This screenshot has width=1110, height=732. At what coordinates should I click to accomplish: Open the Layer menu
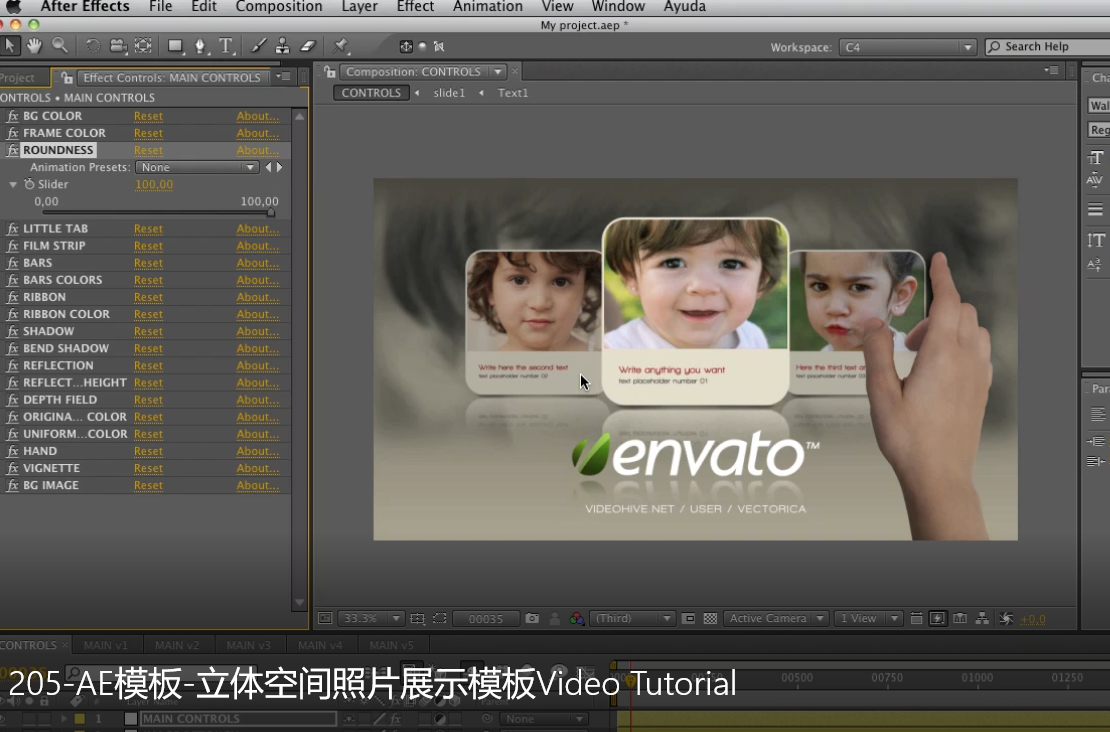pyautogui.click(x=360, y=7)
